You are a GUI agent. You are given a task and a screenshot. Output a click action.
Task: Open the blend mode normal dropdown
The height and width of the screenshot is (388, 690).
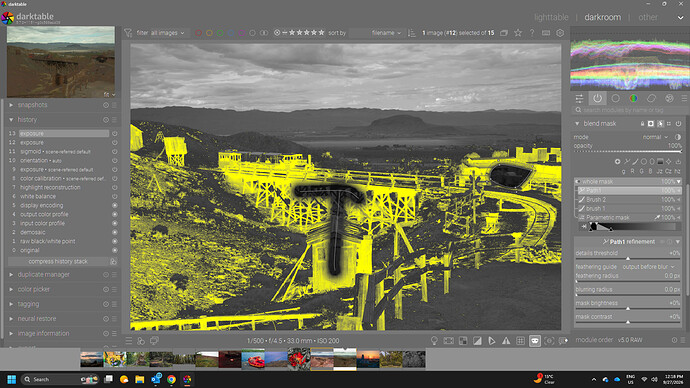click(x=655, y=137)
